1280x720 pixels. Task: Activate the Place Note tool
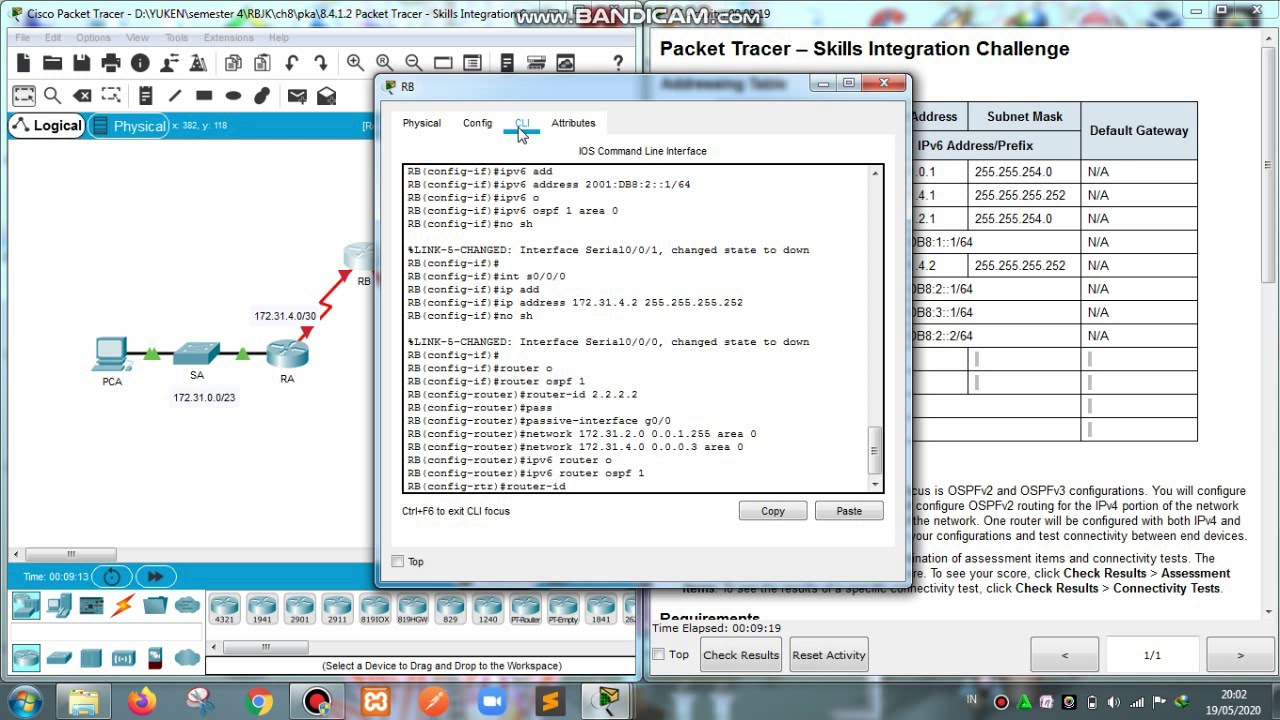[145, 96]
